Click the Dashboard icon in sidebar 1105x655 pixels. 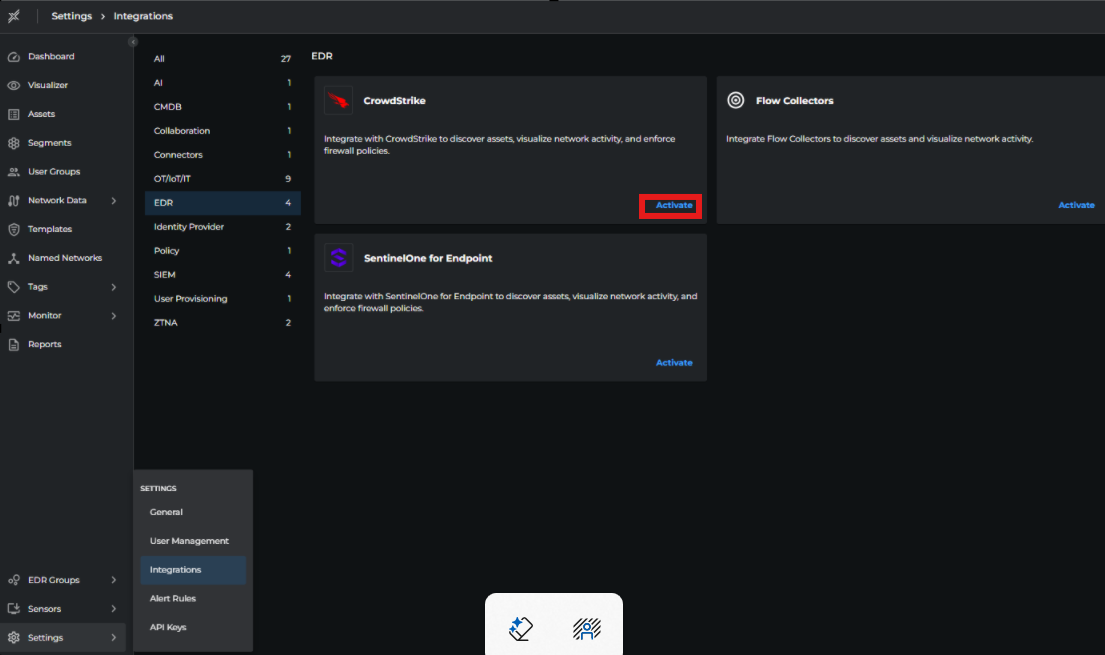tap(13, 57)
